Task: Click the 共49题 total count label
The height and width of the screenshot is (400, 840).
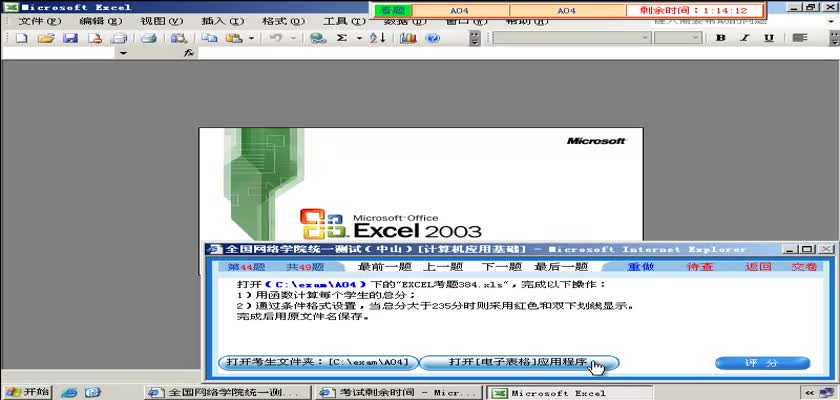Action: 305,267
